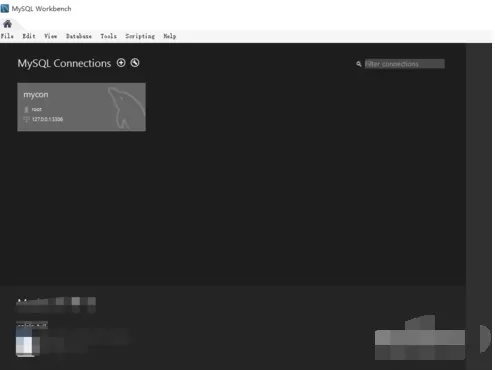The width and height of the screenshot is (495, 370).
Task: Click the MySQL Workbench title bar logo
Action: [5, 8]
